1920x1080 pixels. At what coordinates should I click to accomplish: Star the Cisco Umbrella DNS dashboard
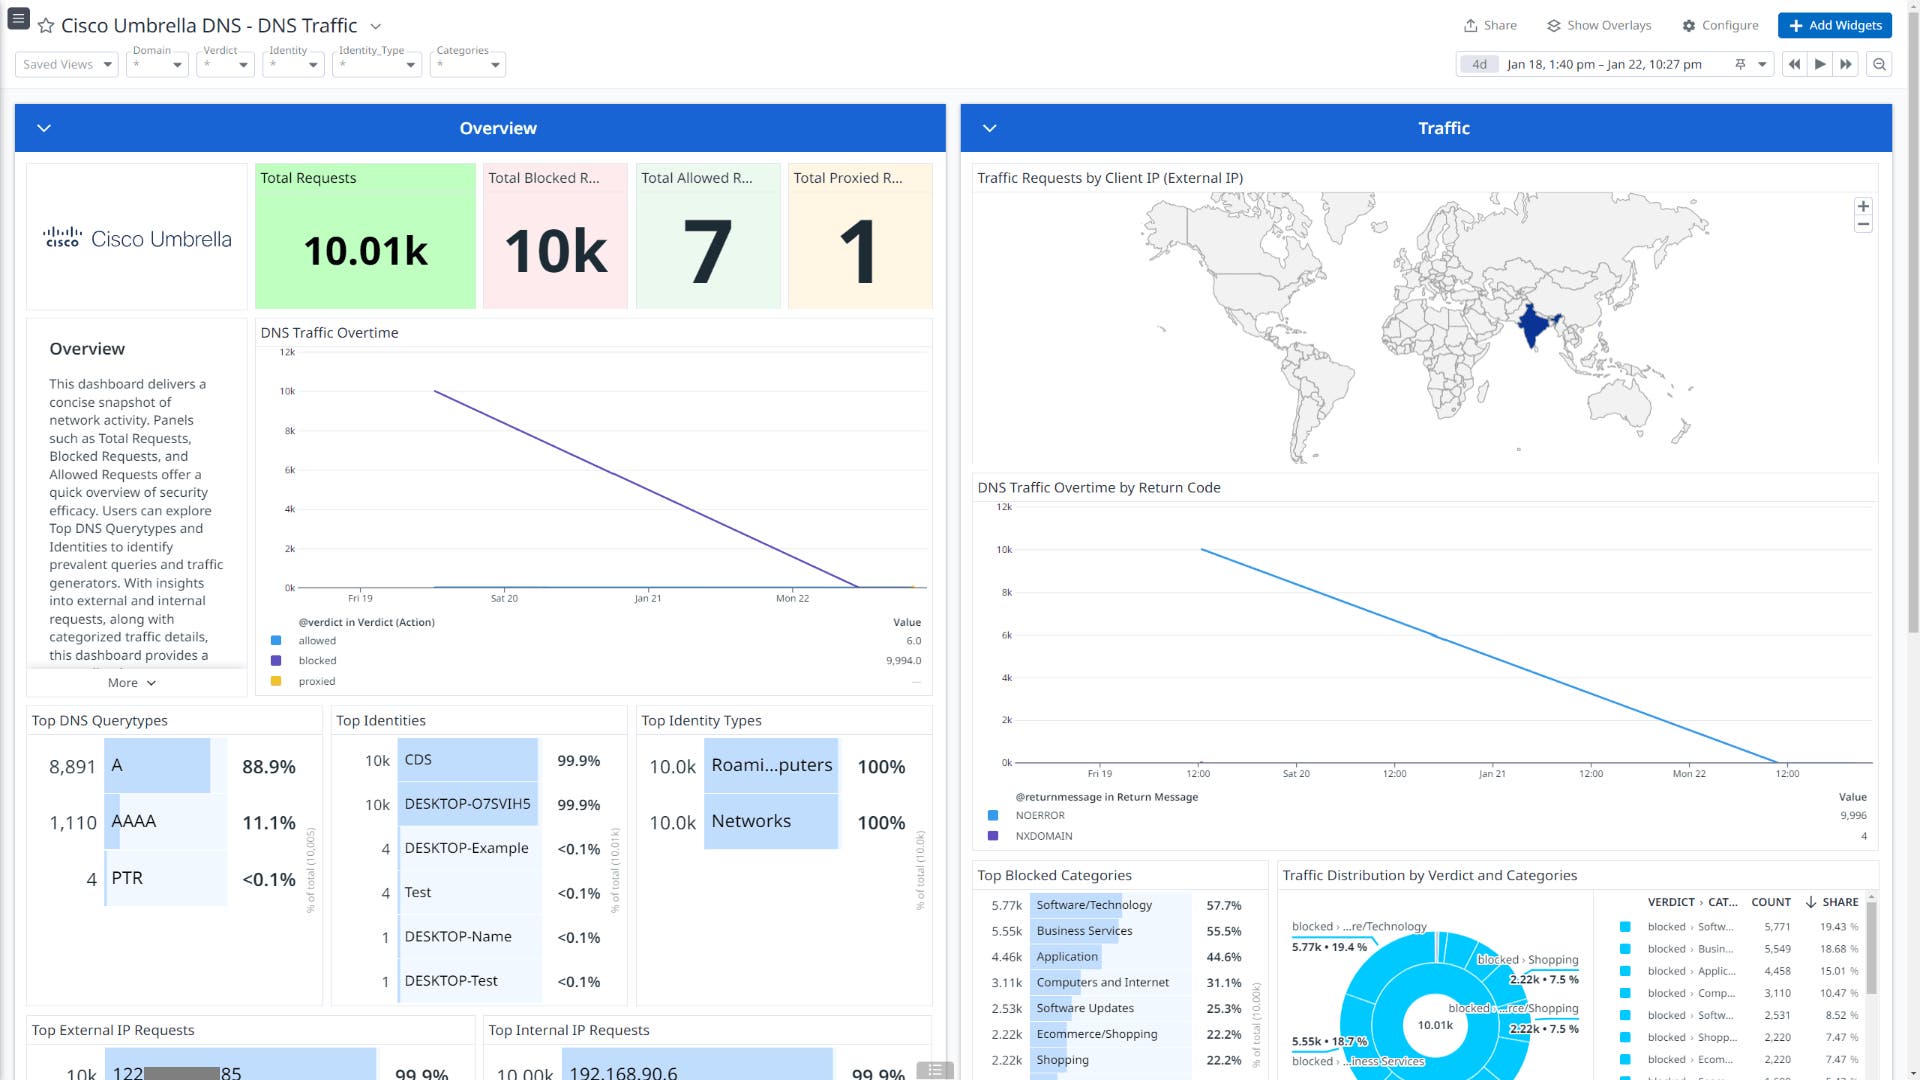pyautogui.click(x=46, y=25)
